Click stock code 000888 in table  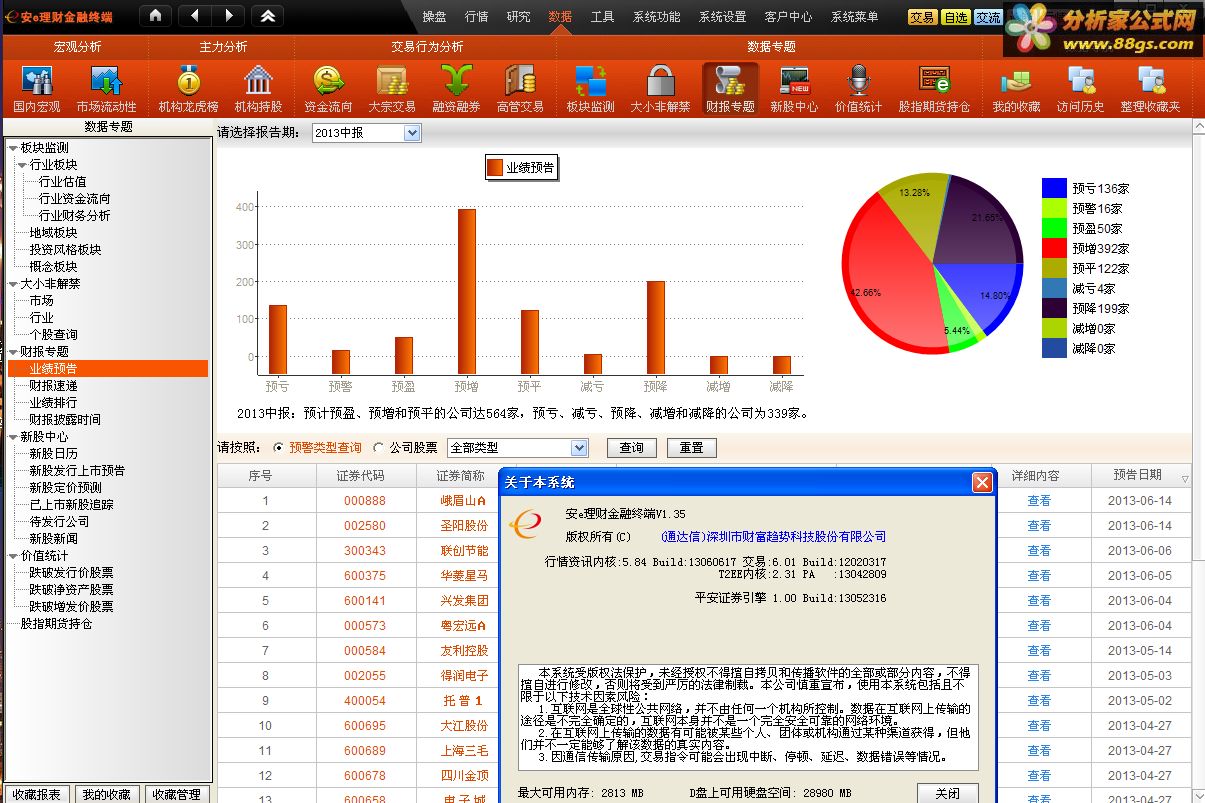[x=365, y=501]
